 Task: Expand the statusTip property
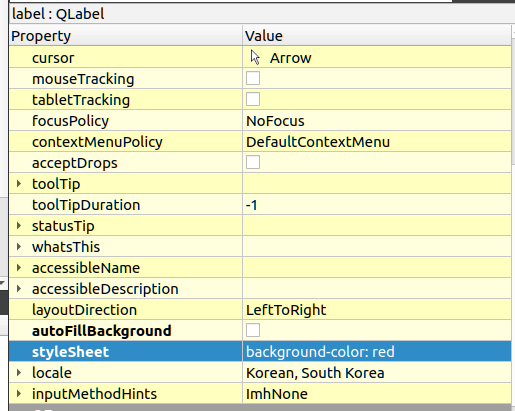click(x=19, y=226)
